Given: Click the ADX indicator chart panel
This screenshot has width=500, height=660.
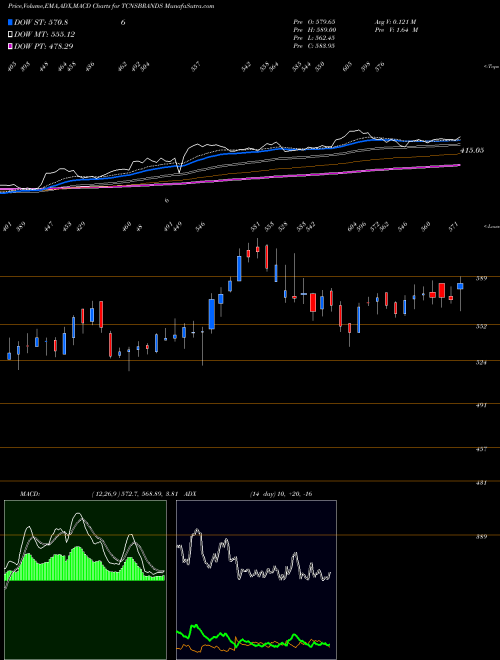Looking at the screenshot, I should pos(256,580).
